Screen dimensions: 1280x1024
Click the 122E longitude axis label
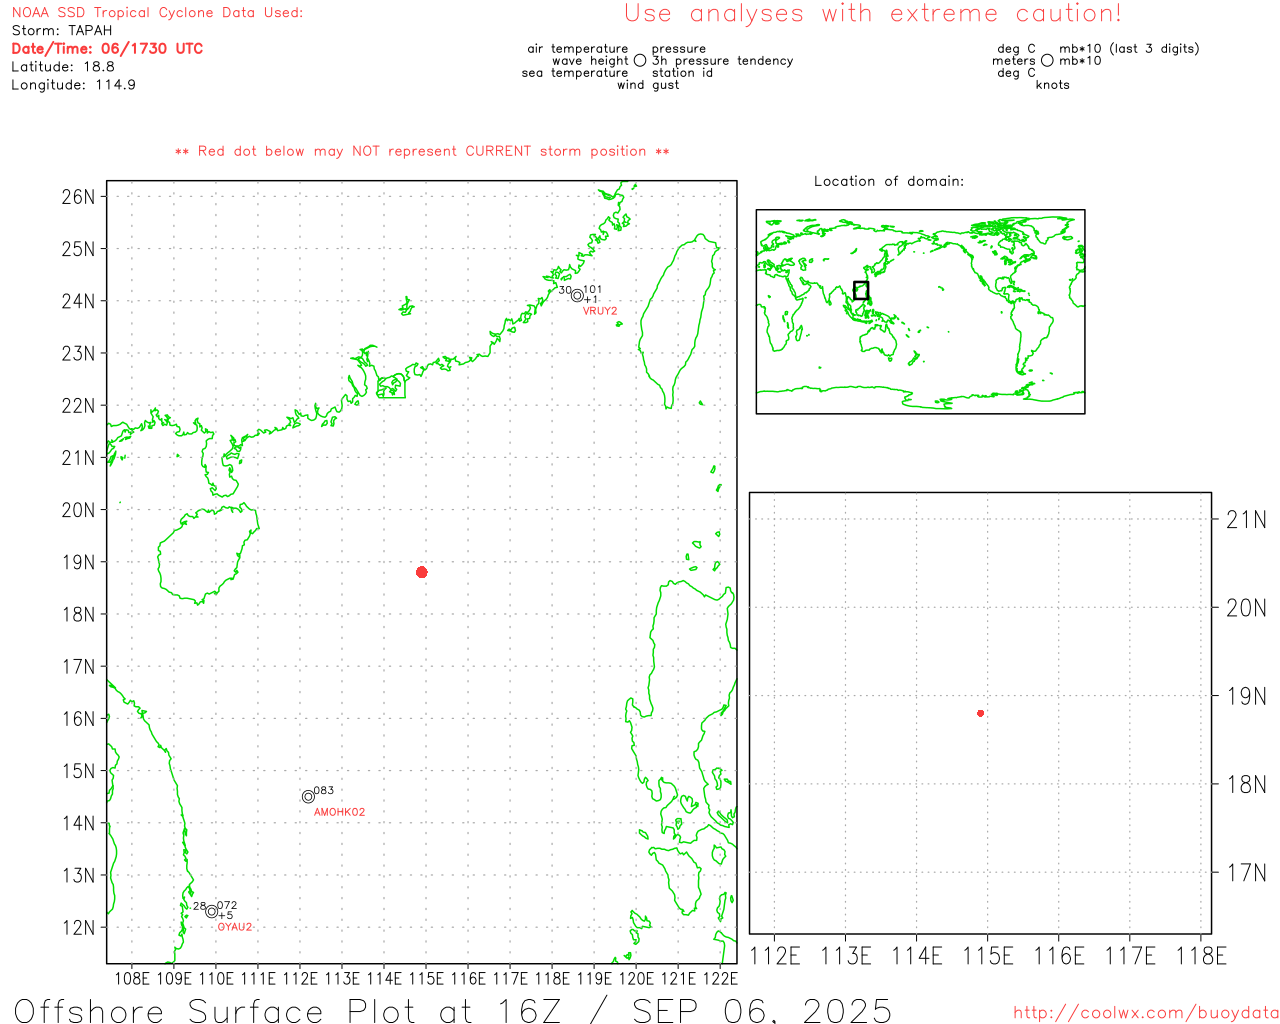click(x=720, y=979)
